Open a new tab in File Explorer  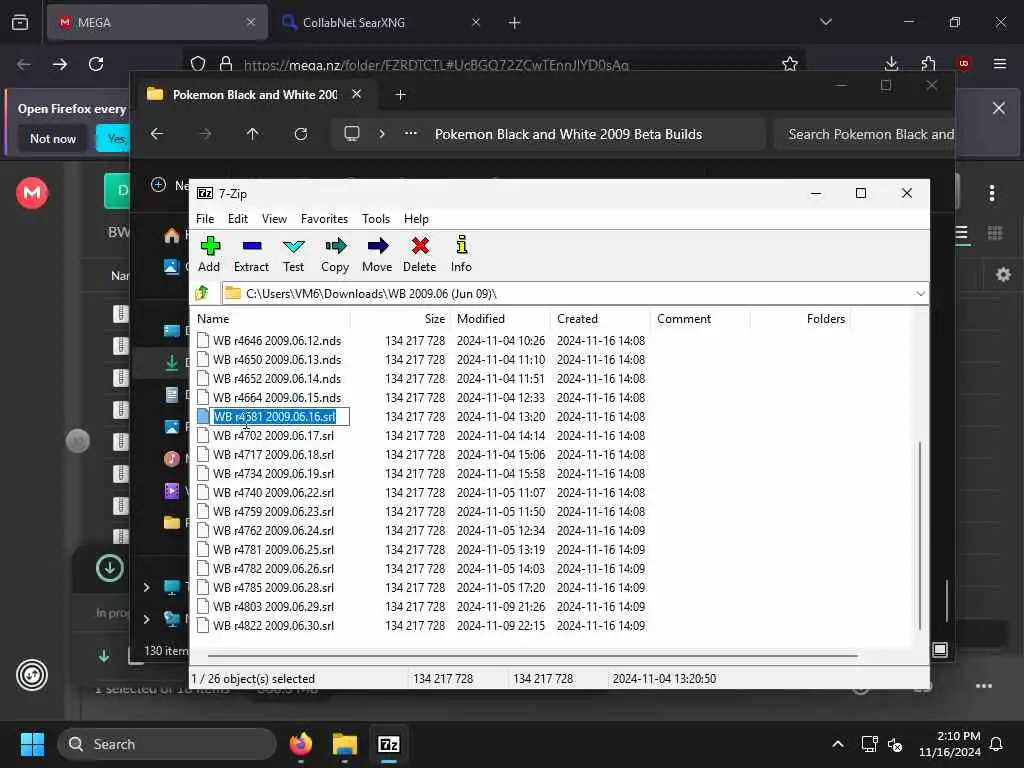click(400, 95)
